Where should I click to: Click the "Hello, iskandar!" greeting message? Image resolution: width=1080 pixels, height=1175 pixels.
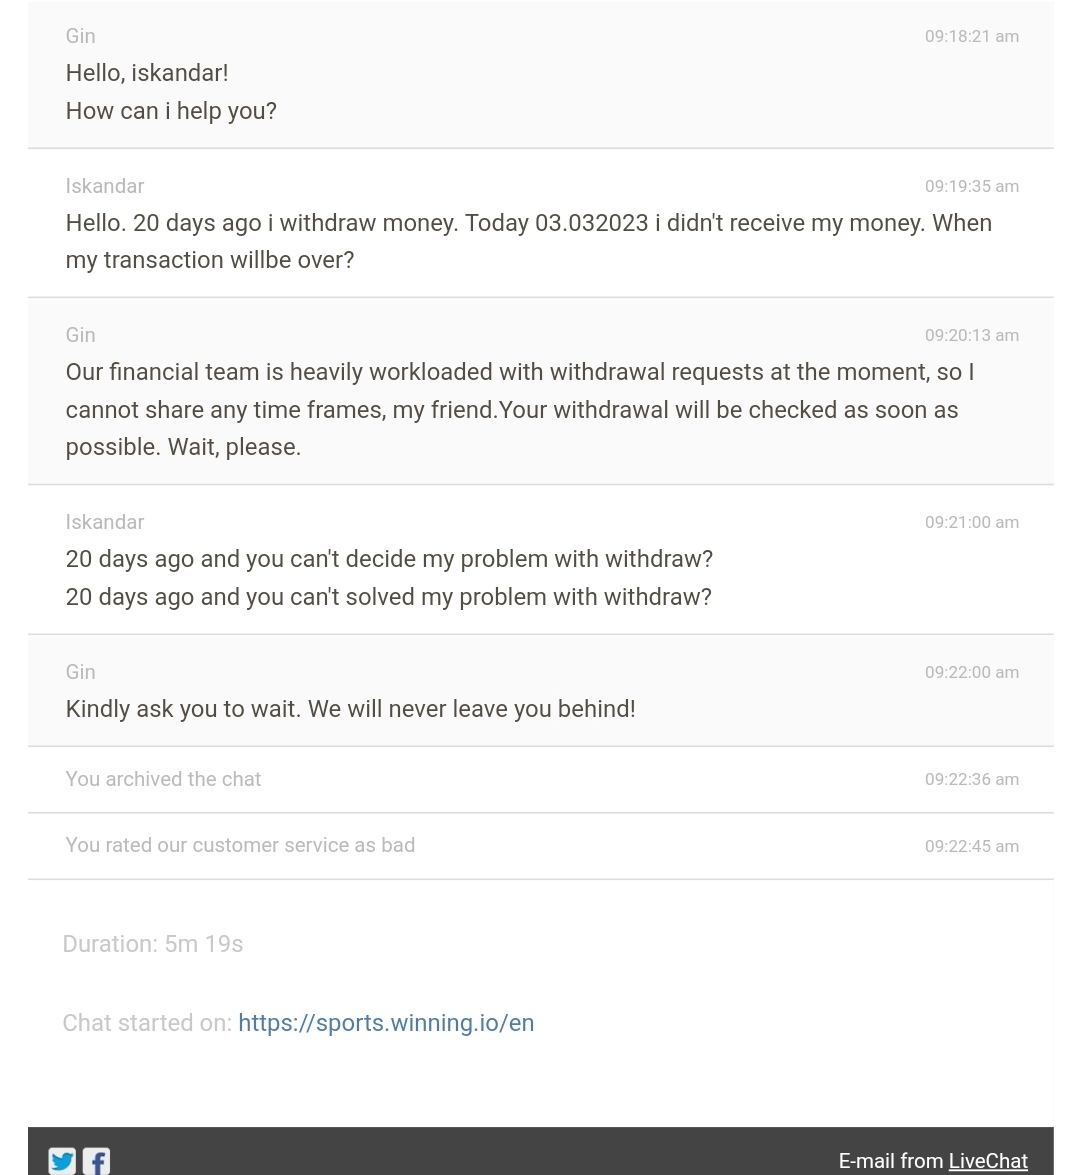click(146, 73)
